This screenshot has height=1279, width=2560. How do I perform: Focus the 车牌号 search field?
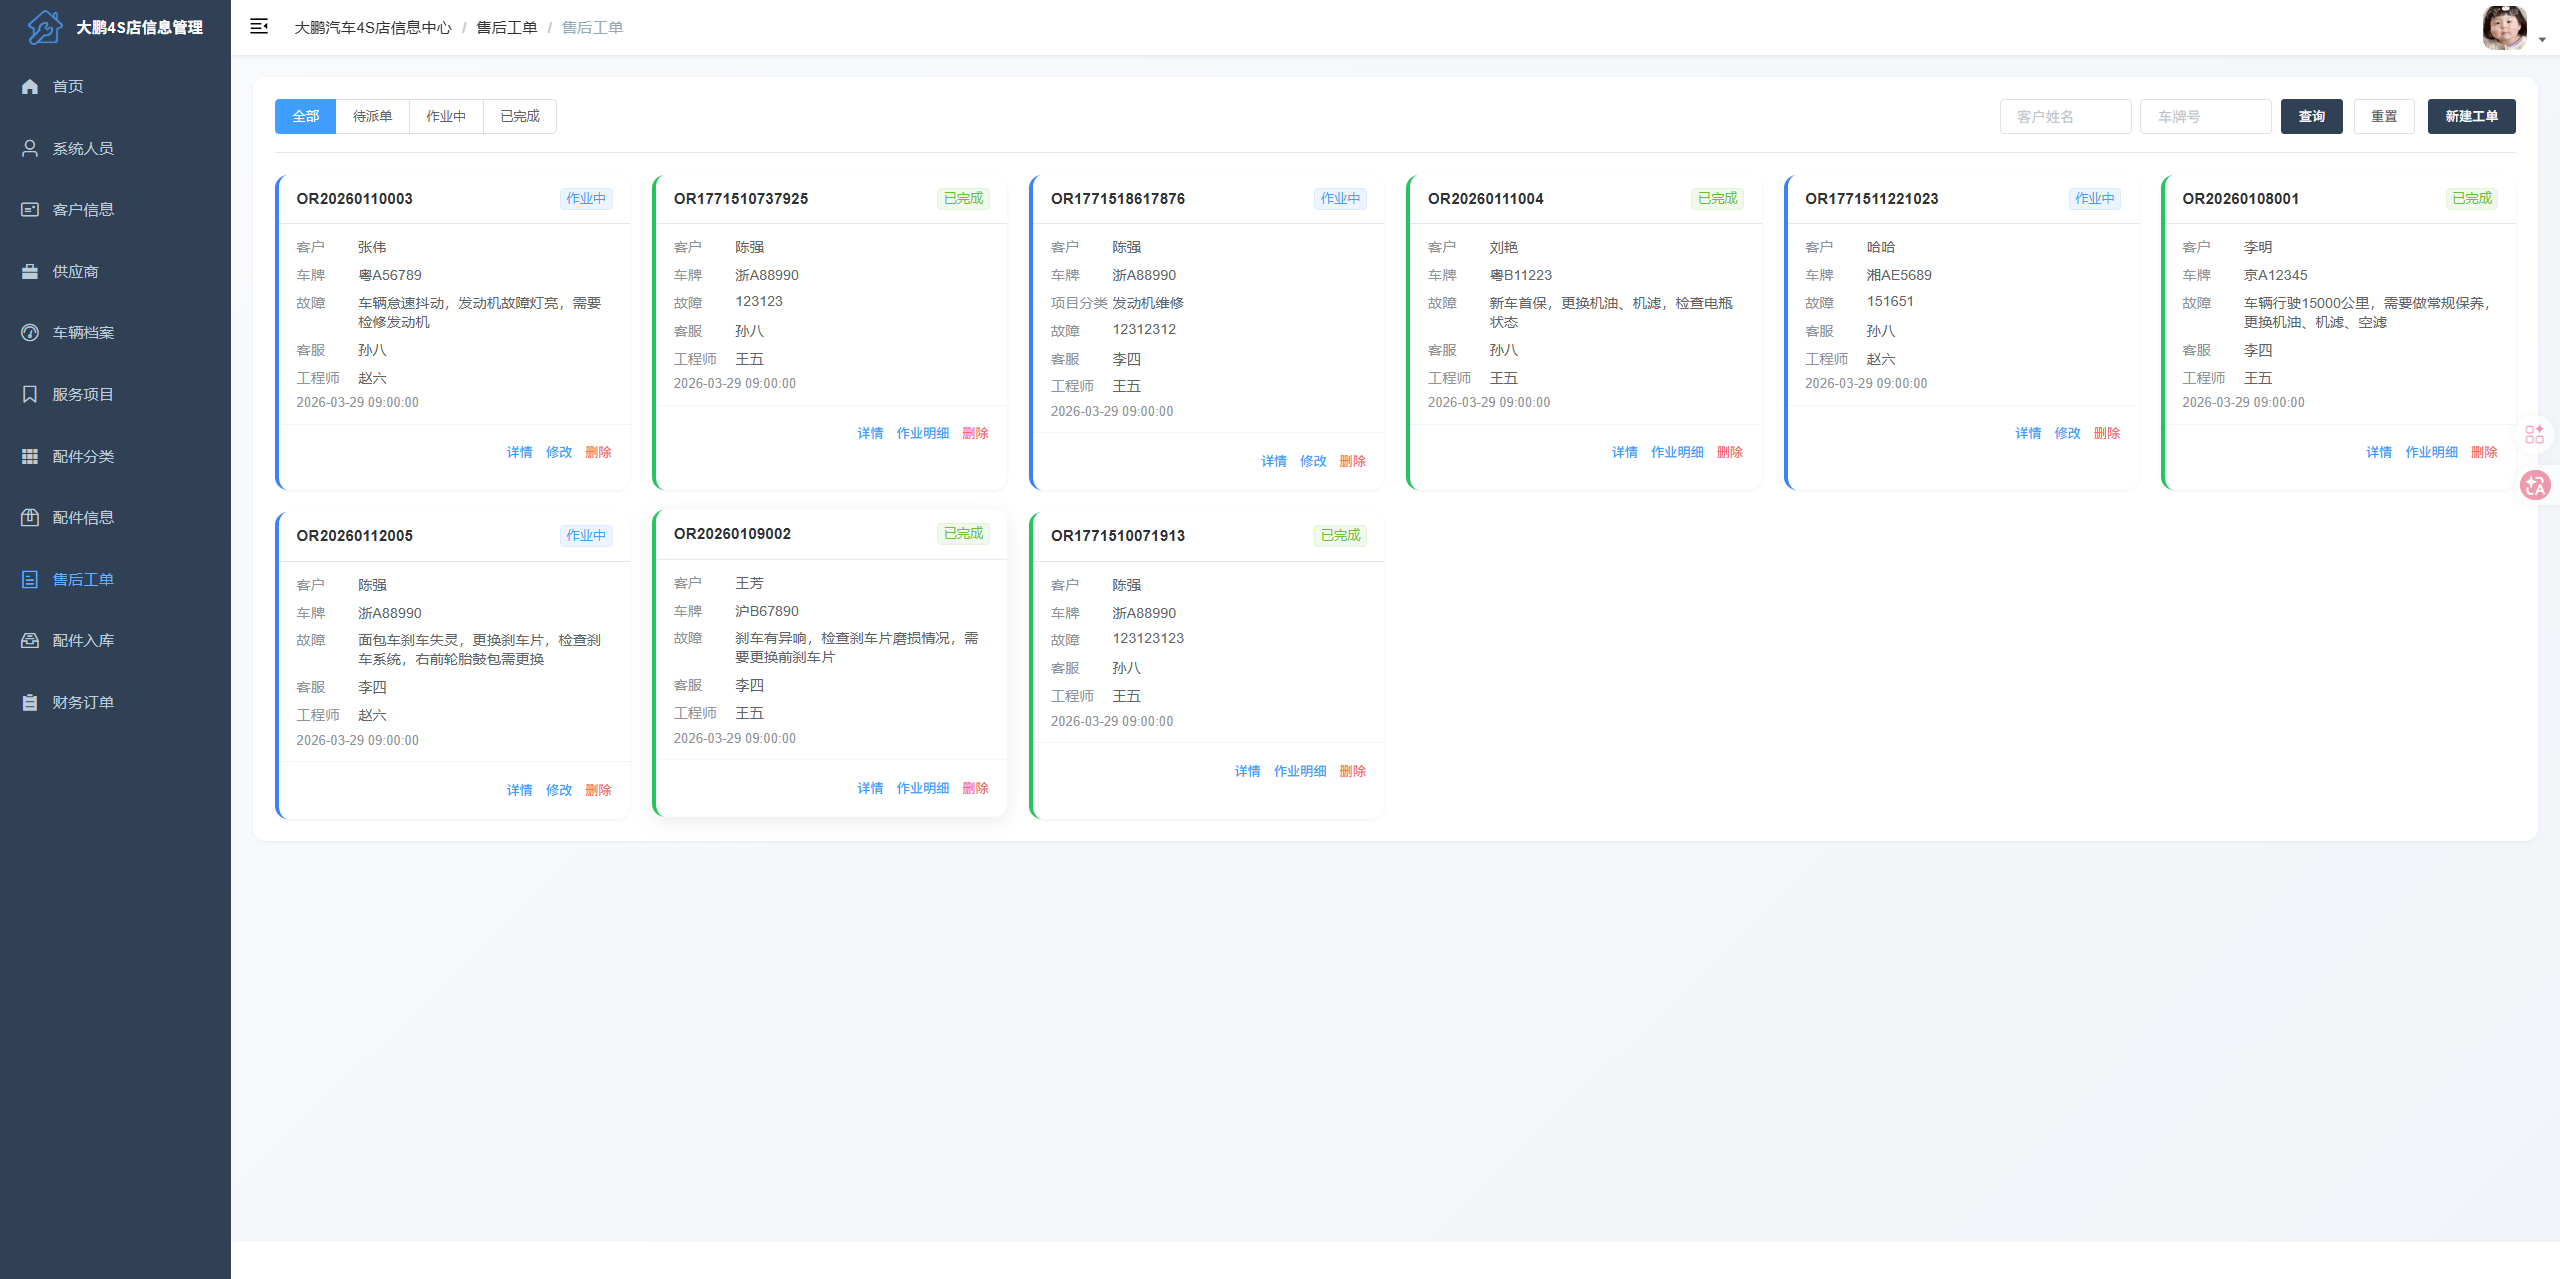click(2205, 117)
